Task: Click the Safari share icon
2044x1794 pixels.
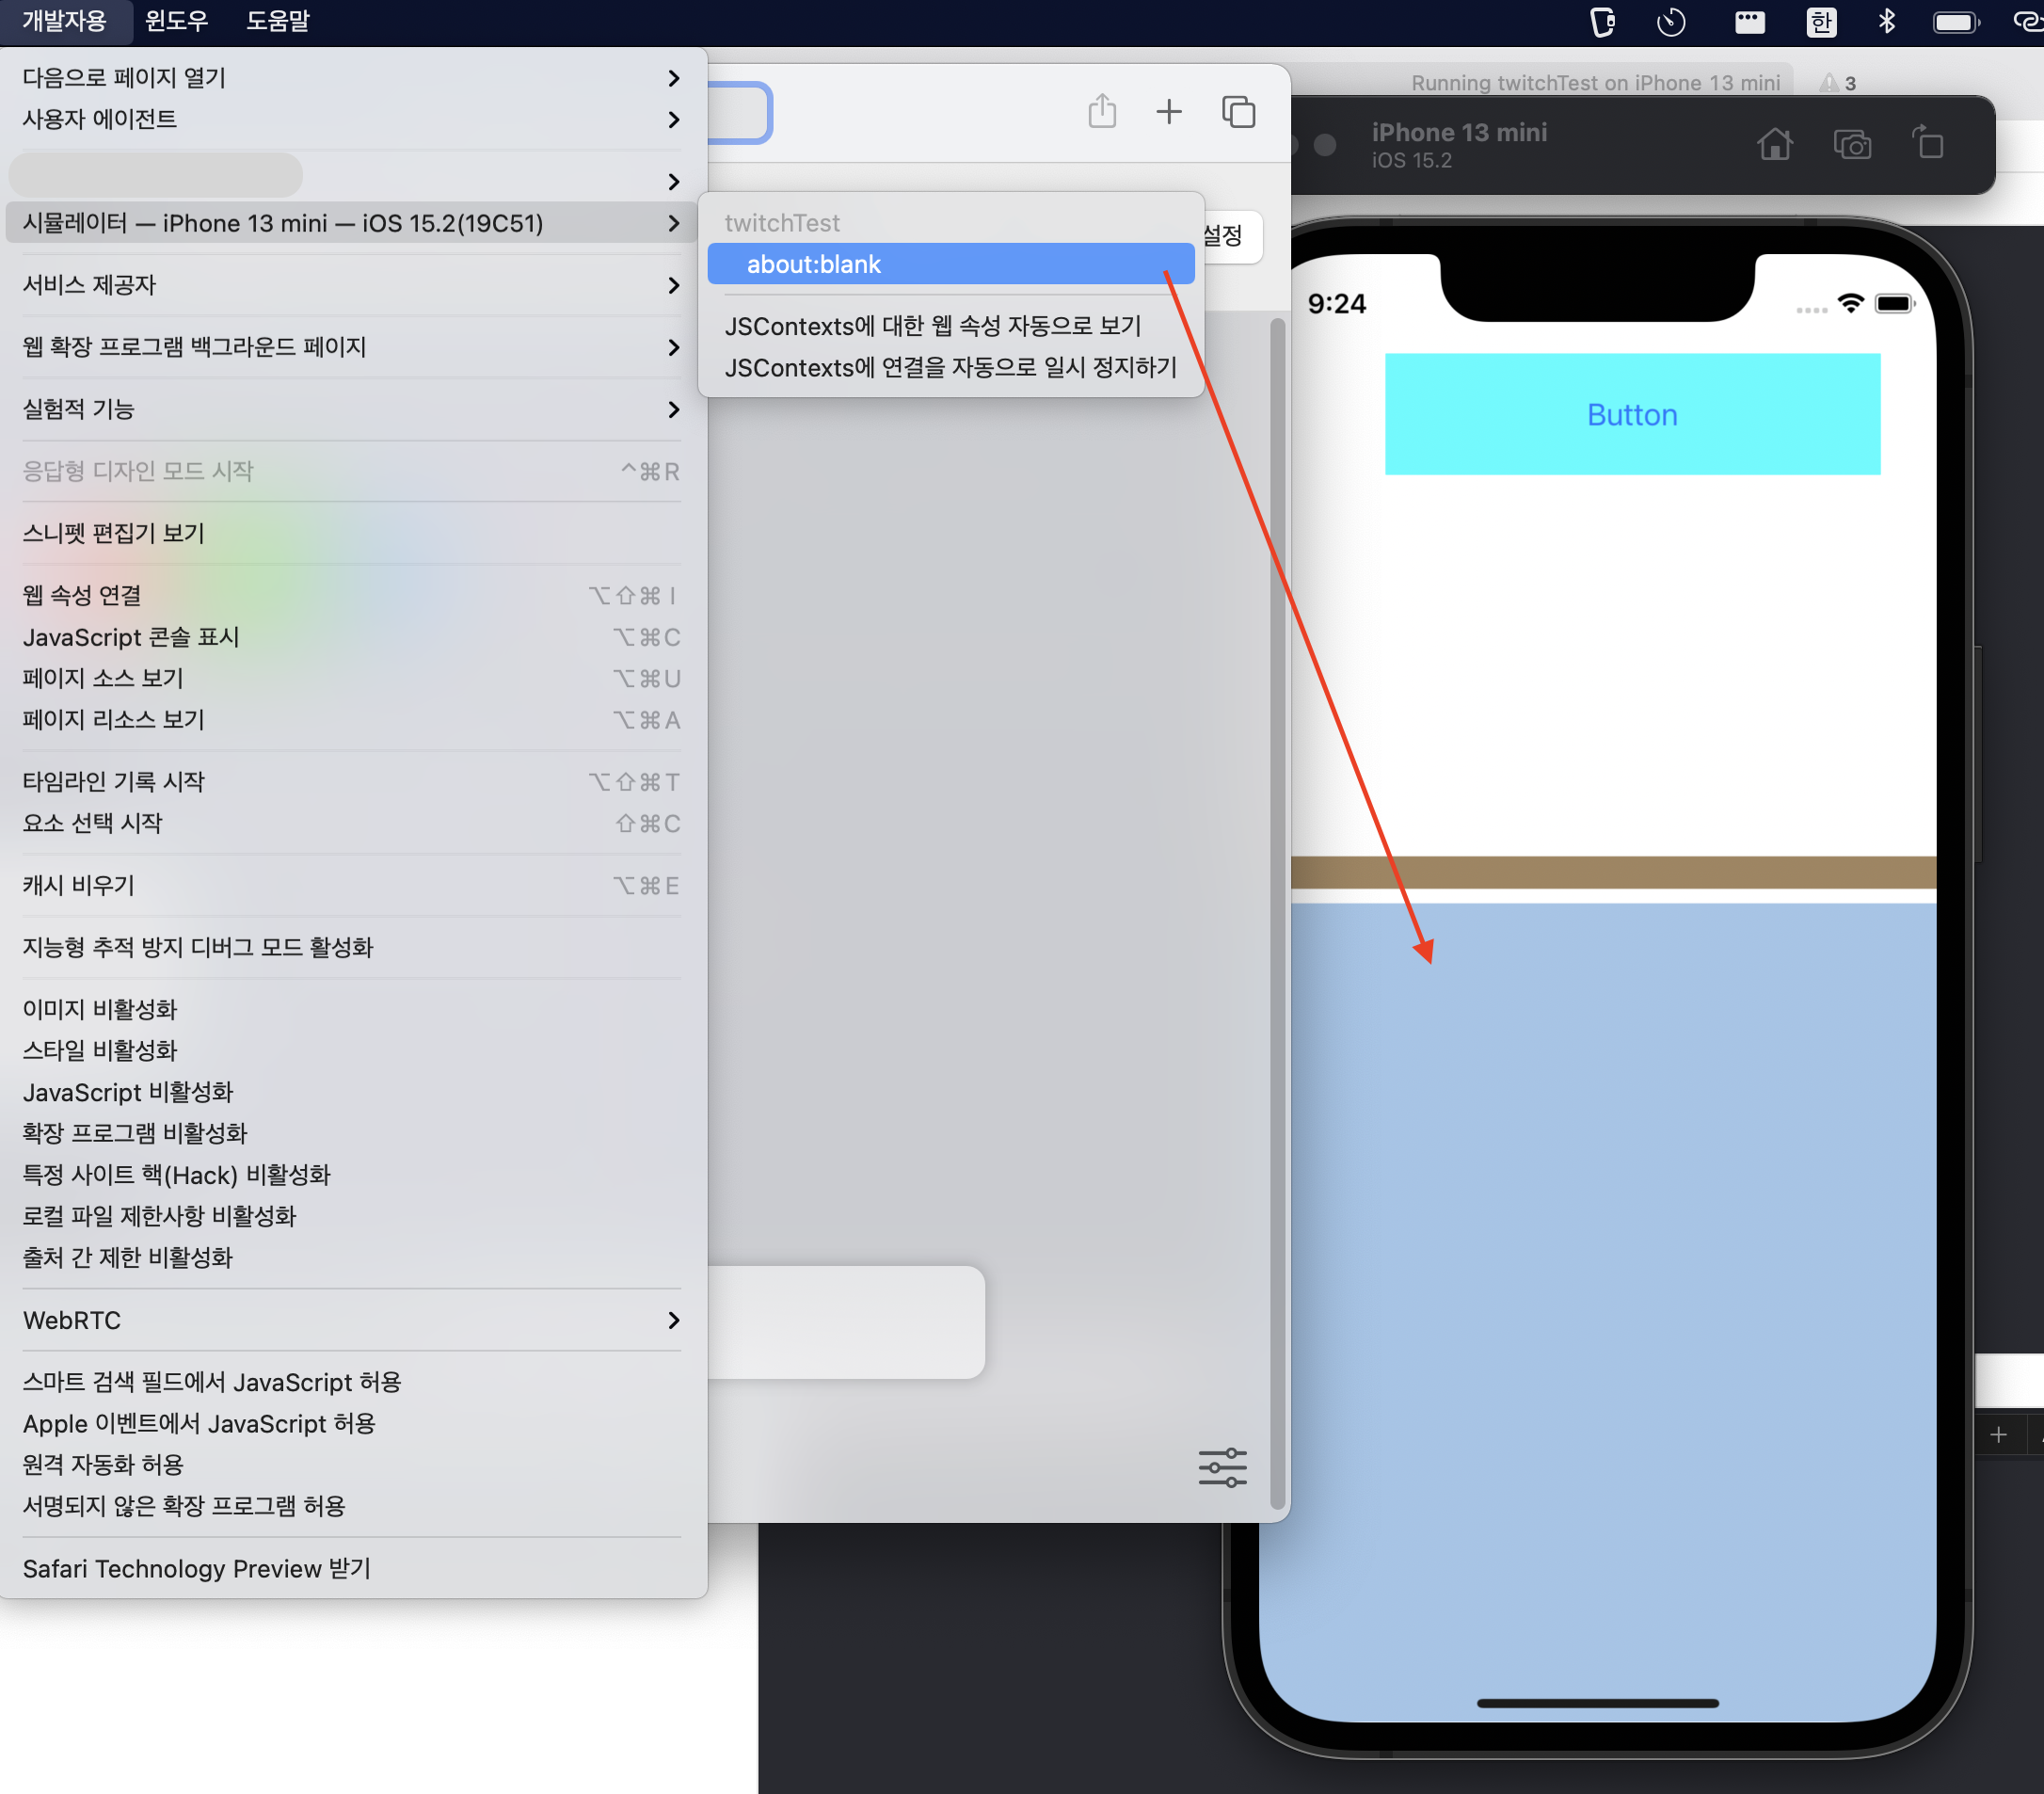Action: tap(1102, 111)
